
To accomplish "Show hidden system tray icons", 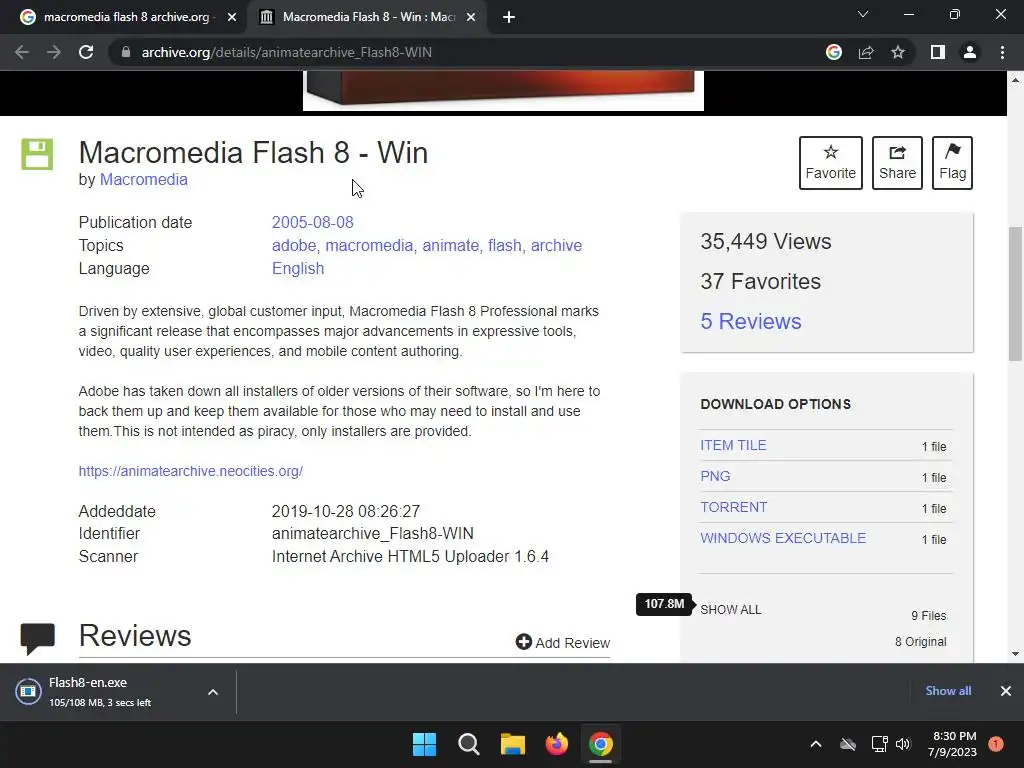I will tap(816, 744).
